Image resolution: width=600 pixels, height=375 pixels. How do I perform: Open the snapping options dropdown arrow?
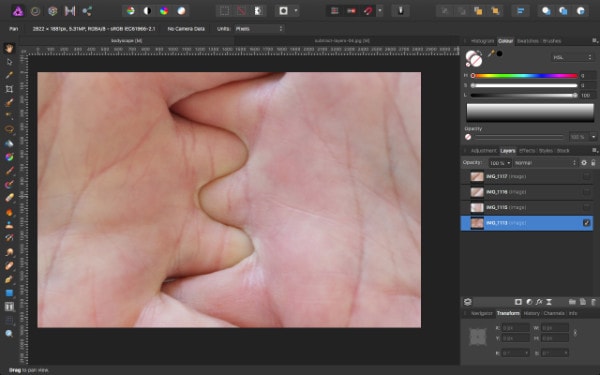pyautogui.click(x=380, y=11)
